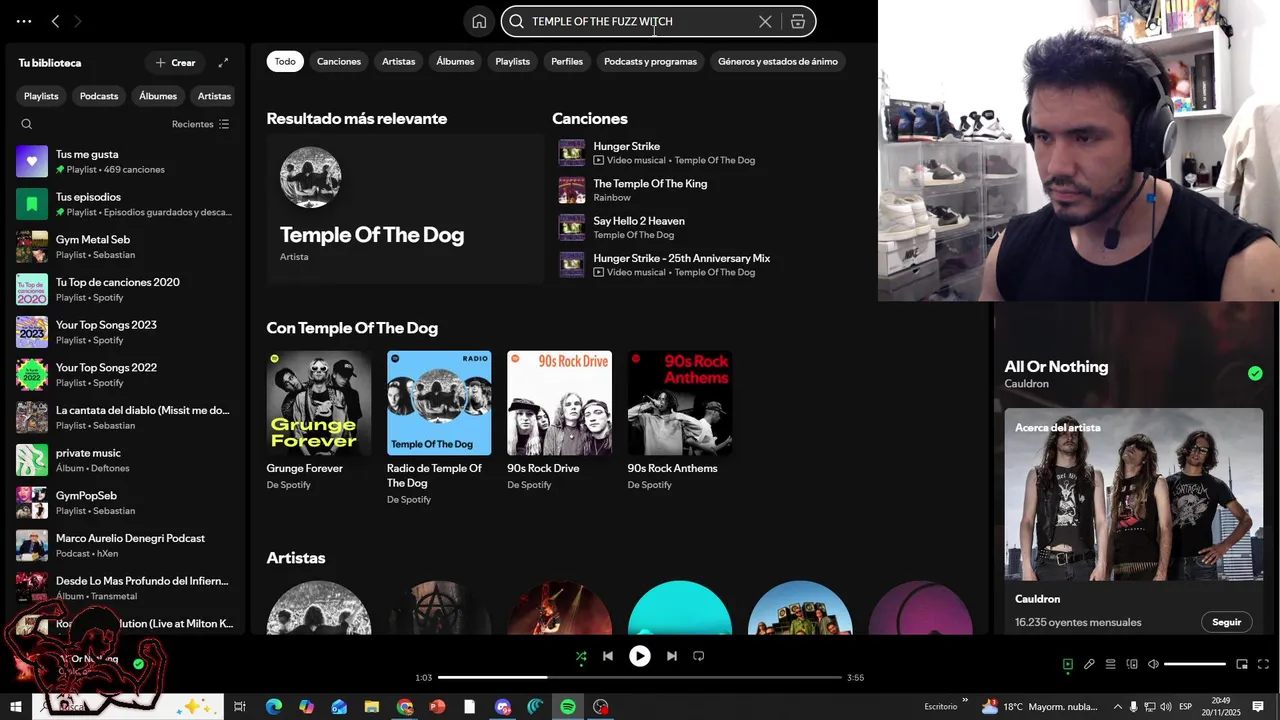Expand Tu biblioteca to full view
The height and width of the screenshot is (720, 1280).
click(x=223, y=62)
